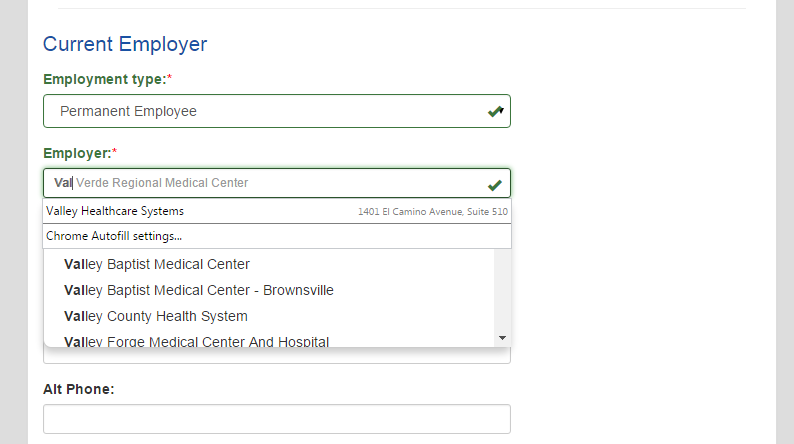Choose Valley Baptist Medical Center

pyautogui.click(x=156, y=264)
